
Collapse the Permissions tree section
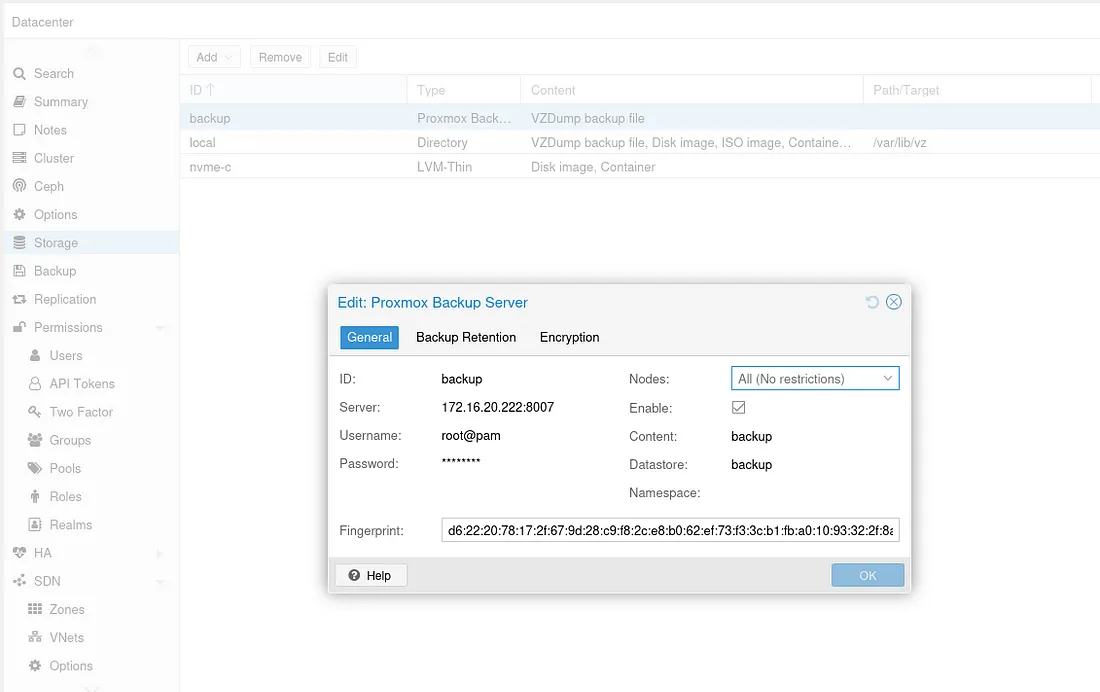click(x=159, y=328)
